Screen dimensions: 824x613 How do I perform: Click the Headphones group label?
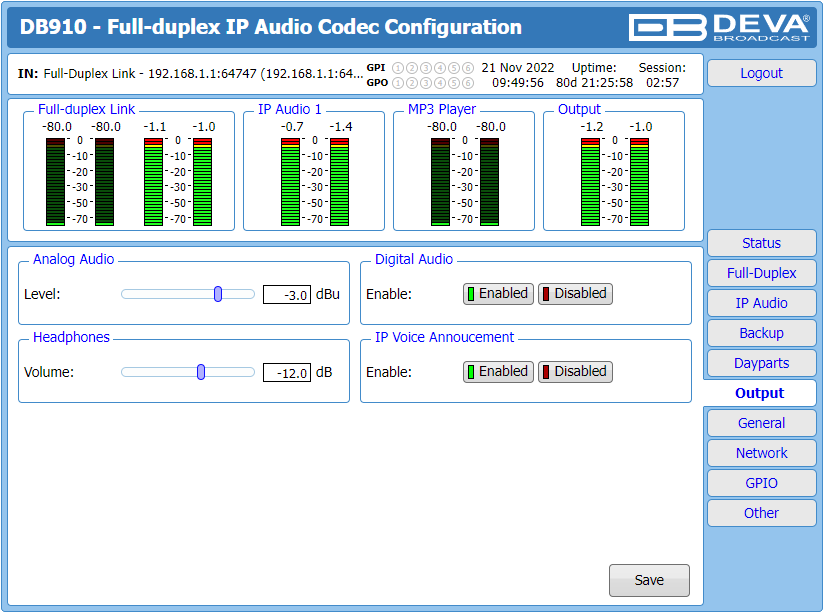(71, 337)
